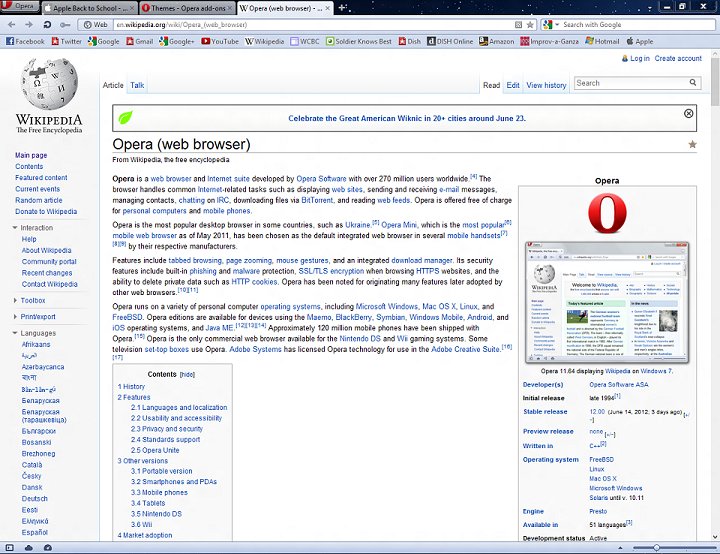Open the Opera main menu button
Viewport: 720px width, 554px height.
tap(22, 7)
